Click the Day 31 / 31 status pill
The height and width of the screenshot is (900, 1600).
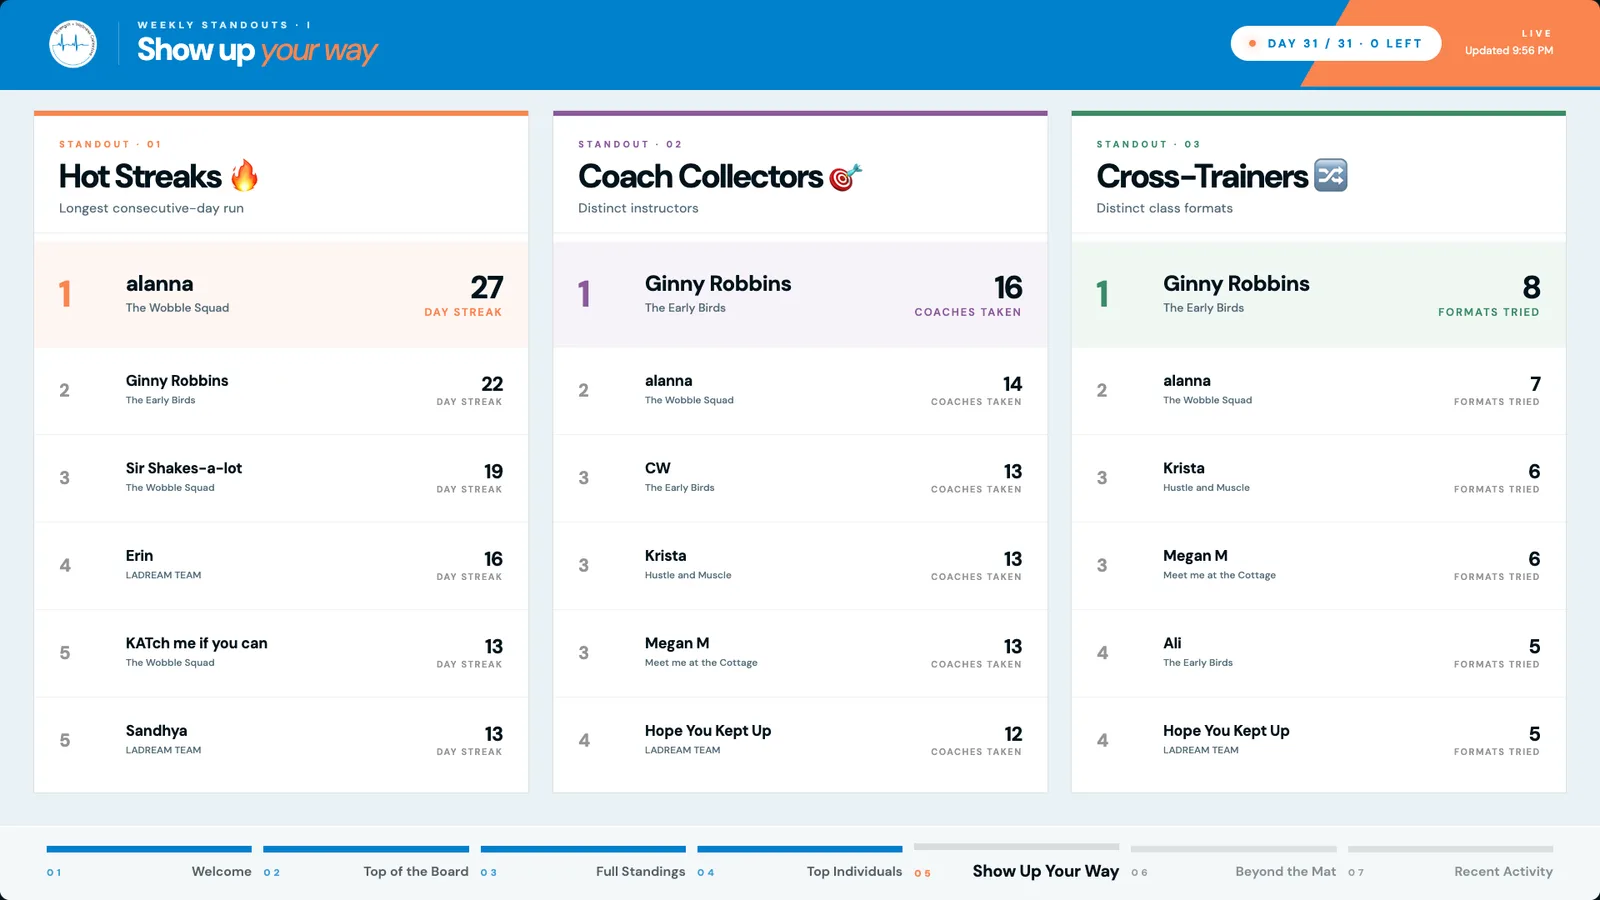(1336, 44)
